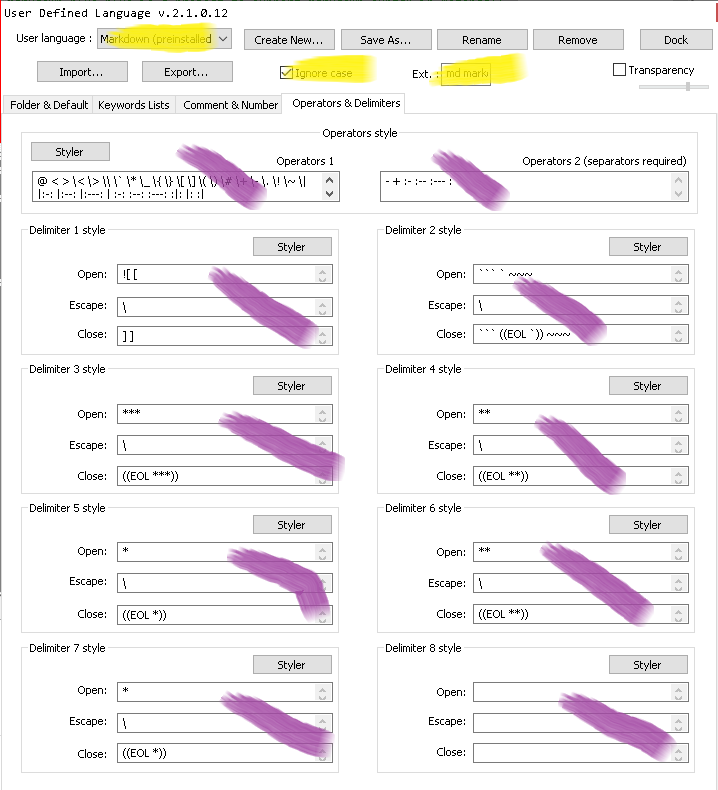Click Delimiter 4 Open field
718x790 pixels.
(580, 414)
